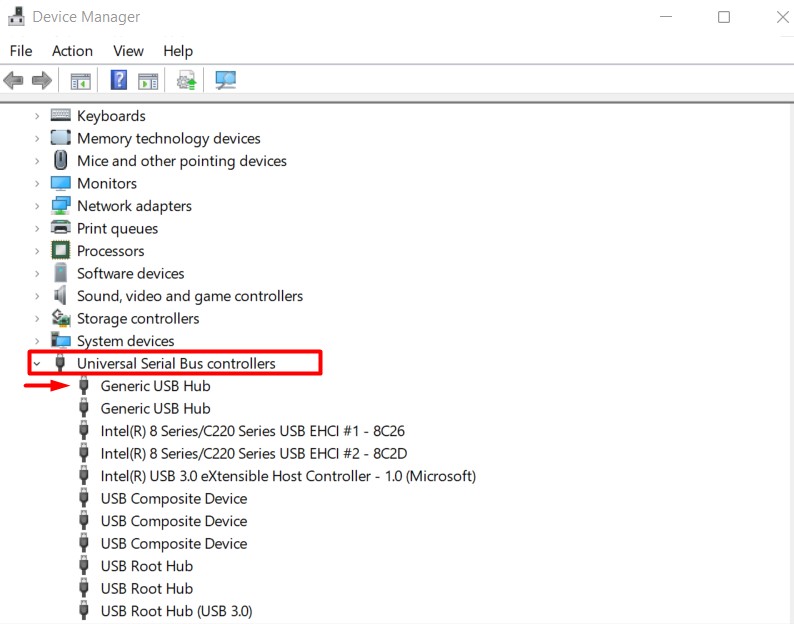Expand System devices chevron

click(x=37, y=341)
